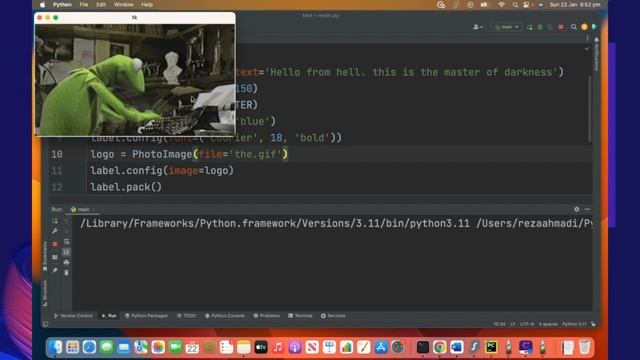Click code line logo = PhotoImage
The image size is (640, 360).
[x=189, y=154]
